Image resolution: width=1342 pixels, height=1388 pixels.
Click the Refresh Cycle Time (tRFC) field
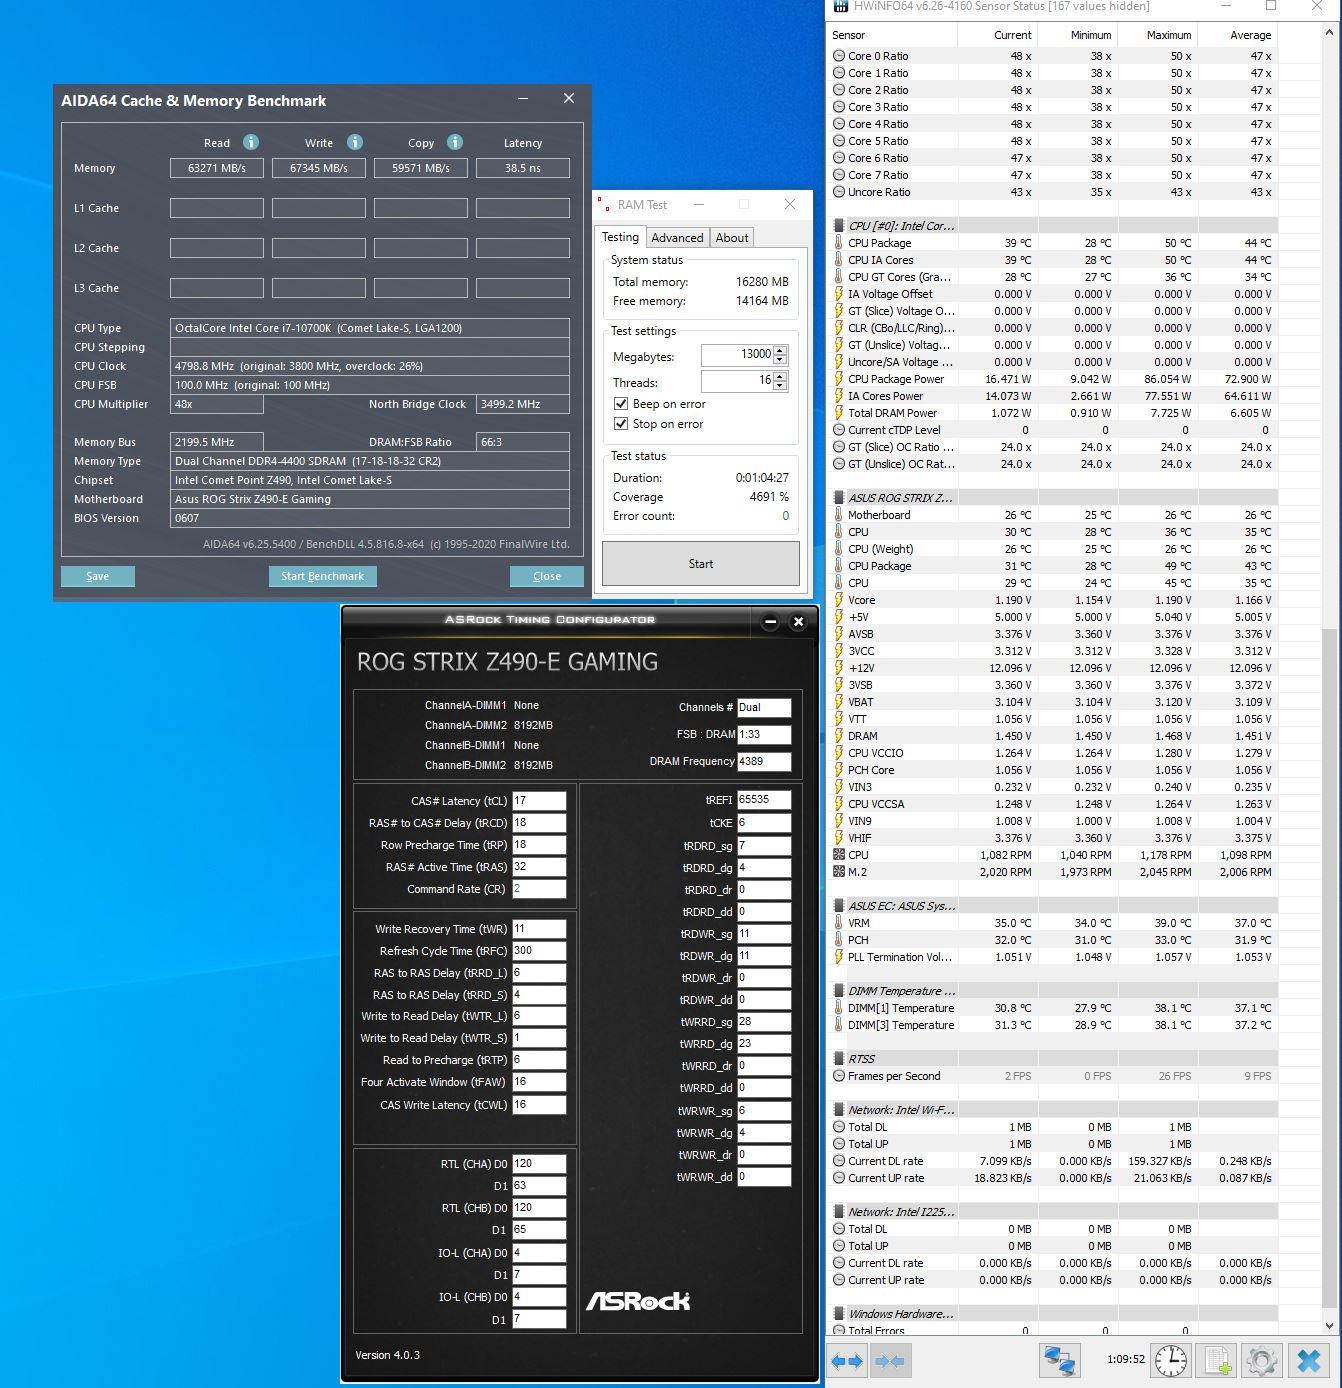(539, 951)
